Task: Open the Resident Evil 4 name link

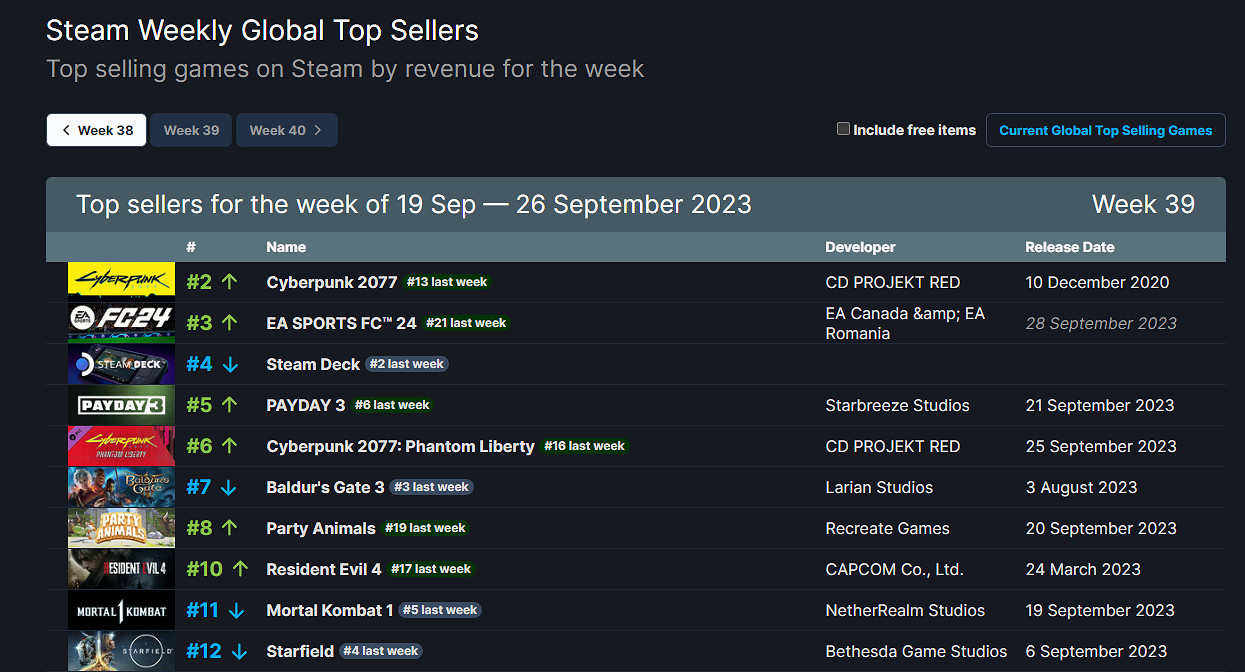Action: [324, 569]
